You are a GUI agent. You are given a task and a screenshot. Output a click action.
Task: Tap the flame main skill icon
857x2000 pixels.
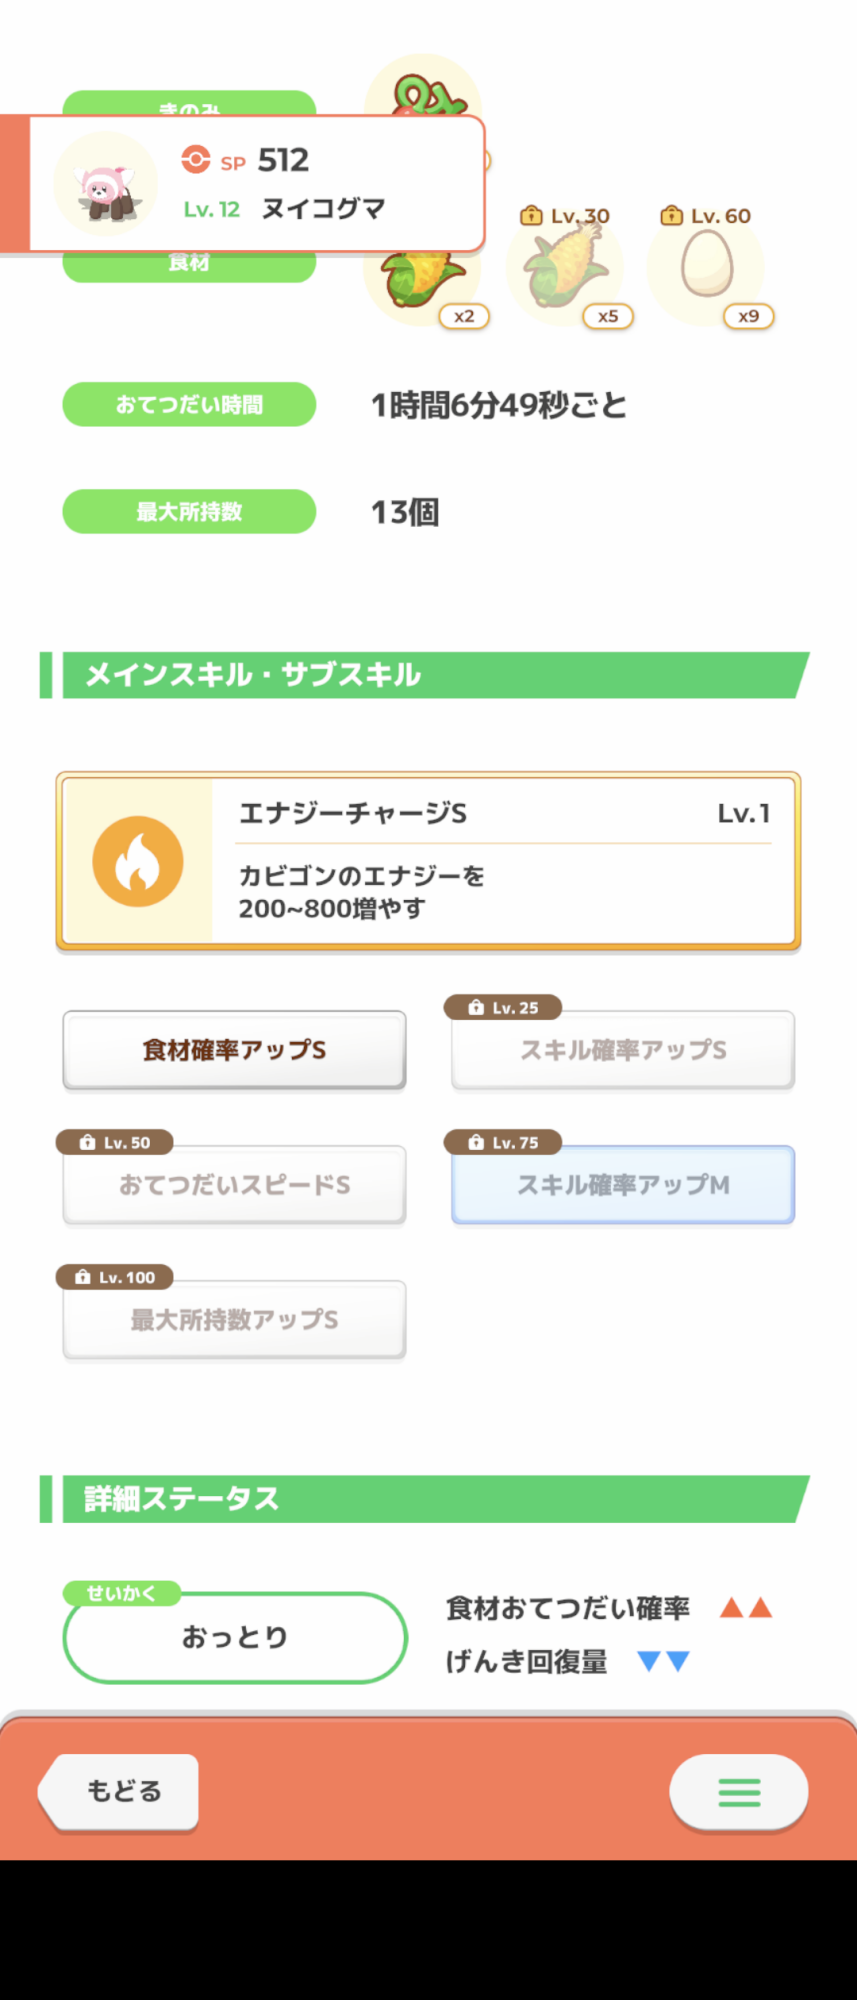pos(138,862)
